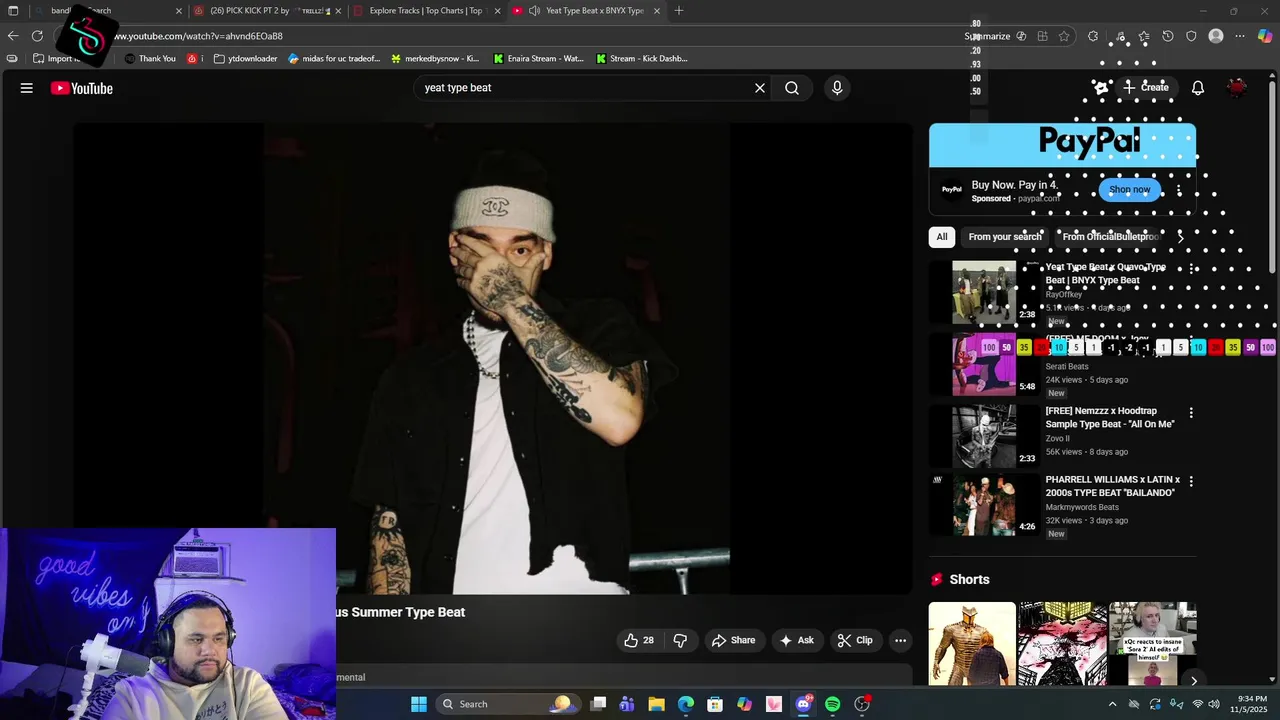The height and width of the screenshot is (720, 1280).
Task: Click PayPal Shop now button
Action: click(x=1130, y=190)
